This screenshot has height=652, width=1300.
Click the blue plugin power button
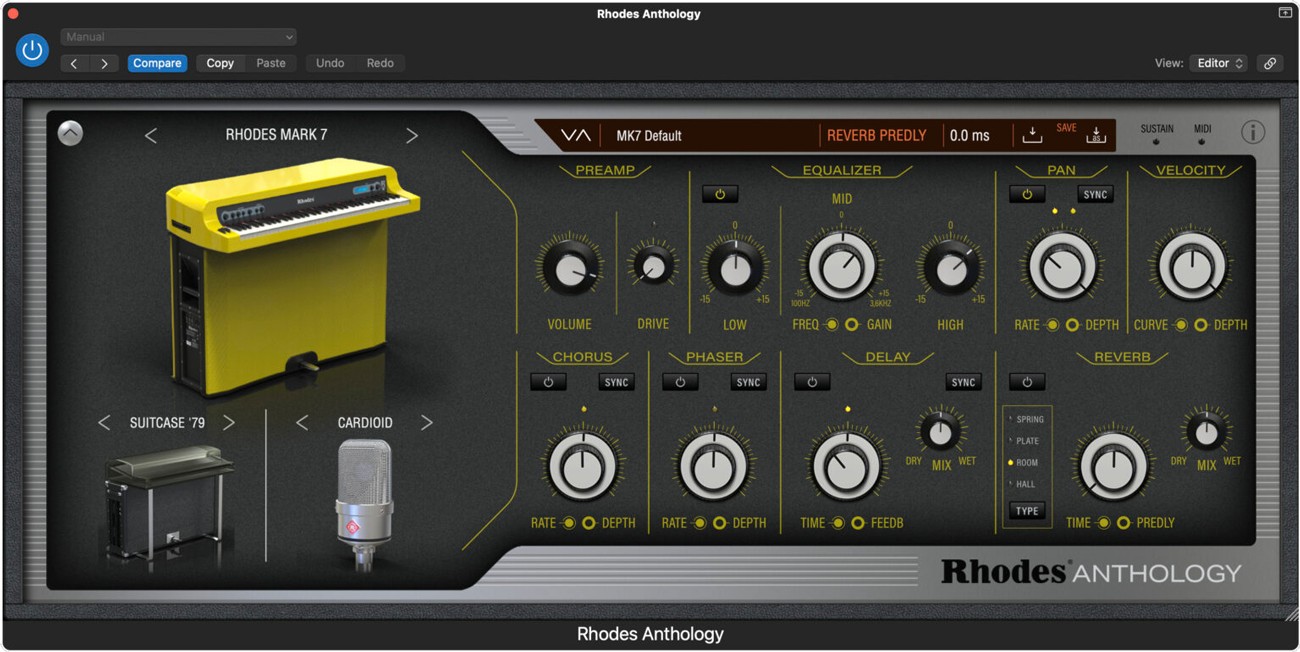[x=32, y=49]
